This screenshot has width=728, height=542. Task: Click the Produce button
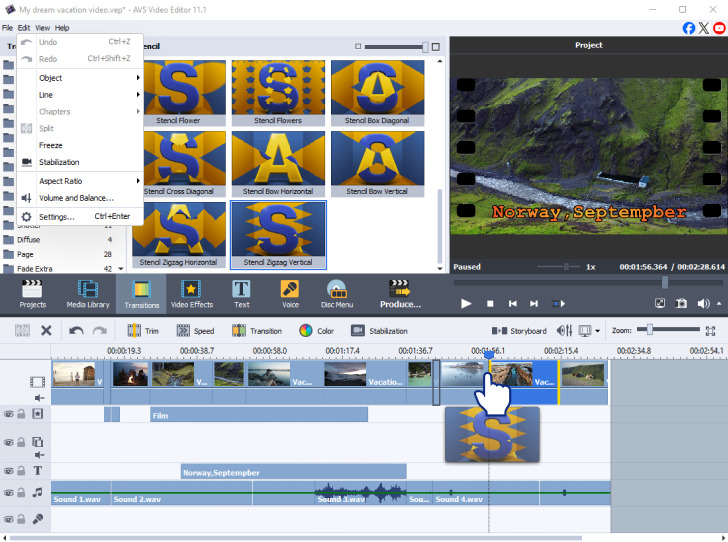(400, 292)
